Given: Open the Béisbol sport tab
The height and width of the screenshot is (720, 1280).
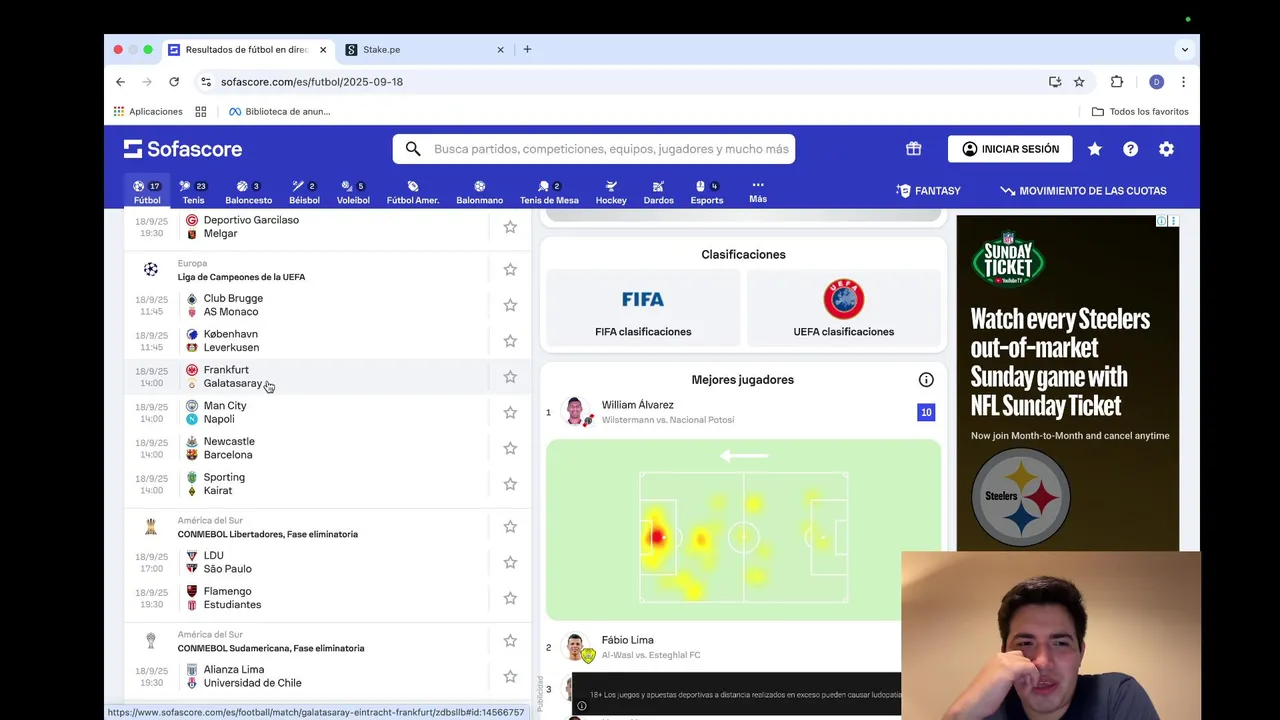Looking at the screenshot, I should click(x=304, y=192).
